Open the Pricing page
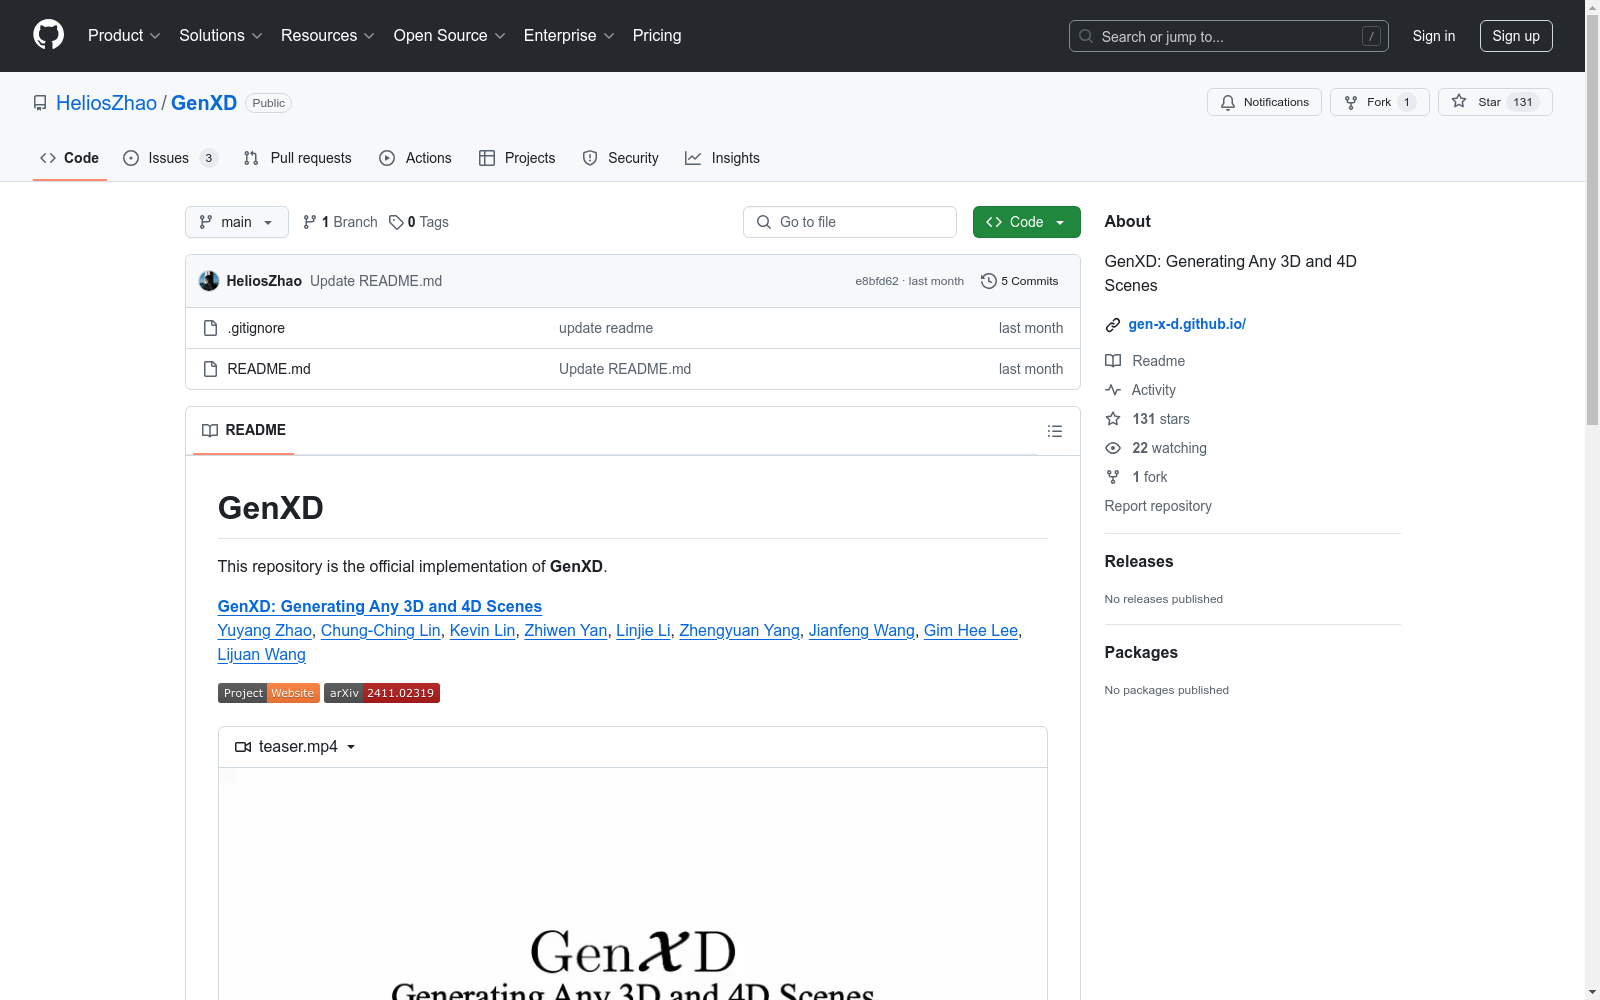The image size is (1600, 1000). click(x=657, y=35)
